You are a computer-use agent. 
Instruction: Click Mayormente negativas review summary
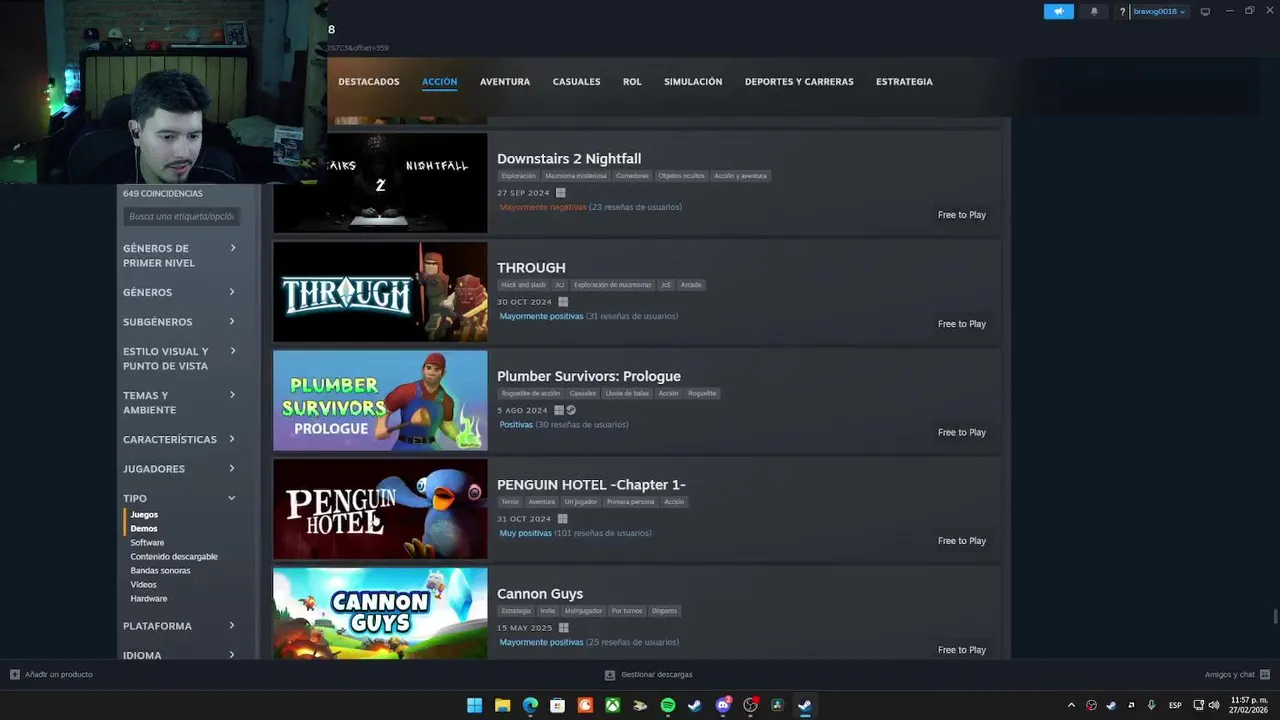coord(543,207)
